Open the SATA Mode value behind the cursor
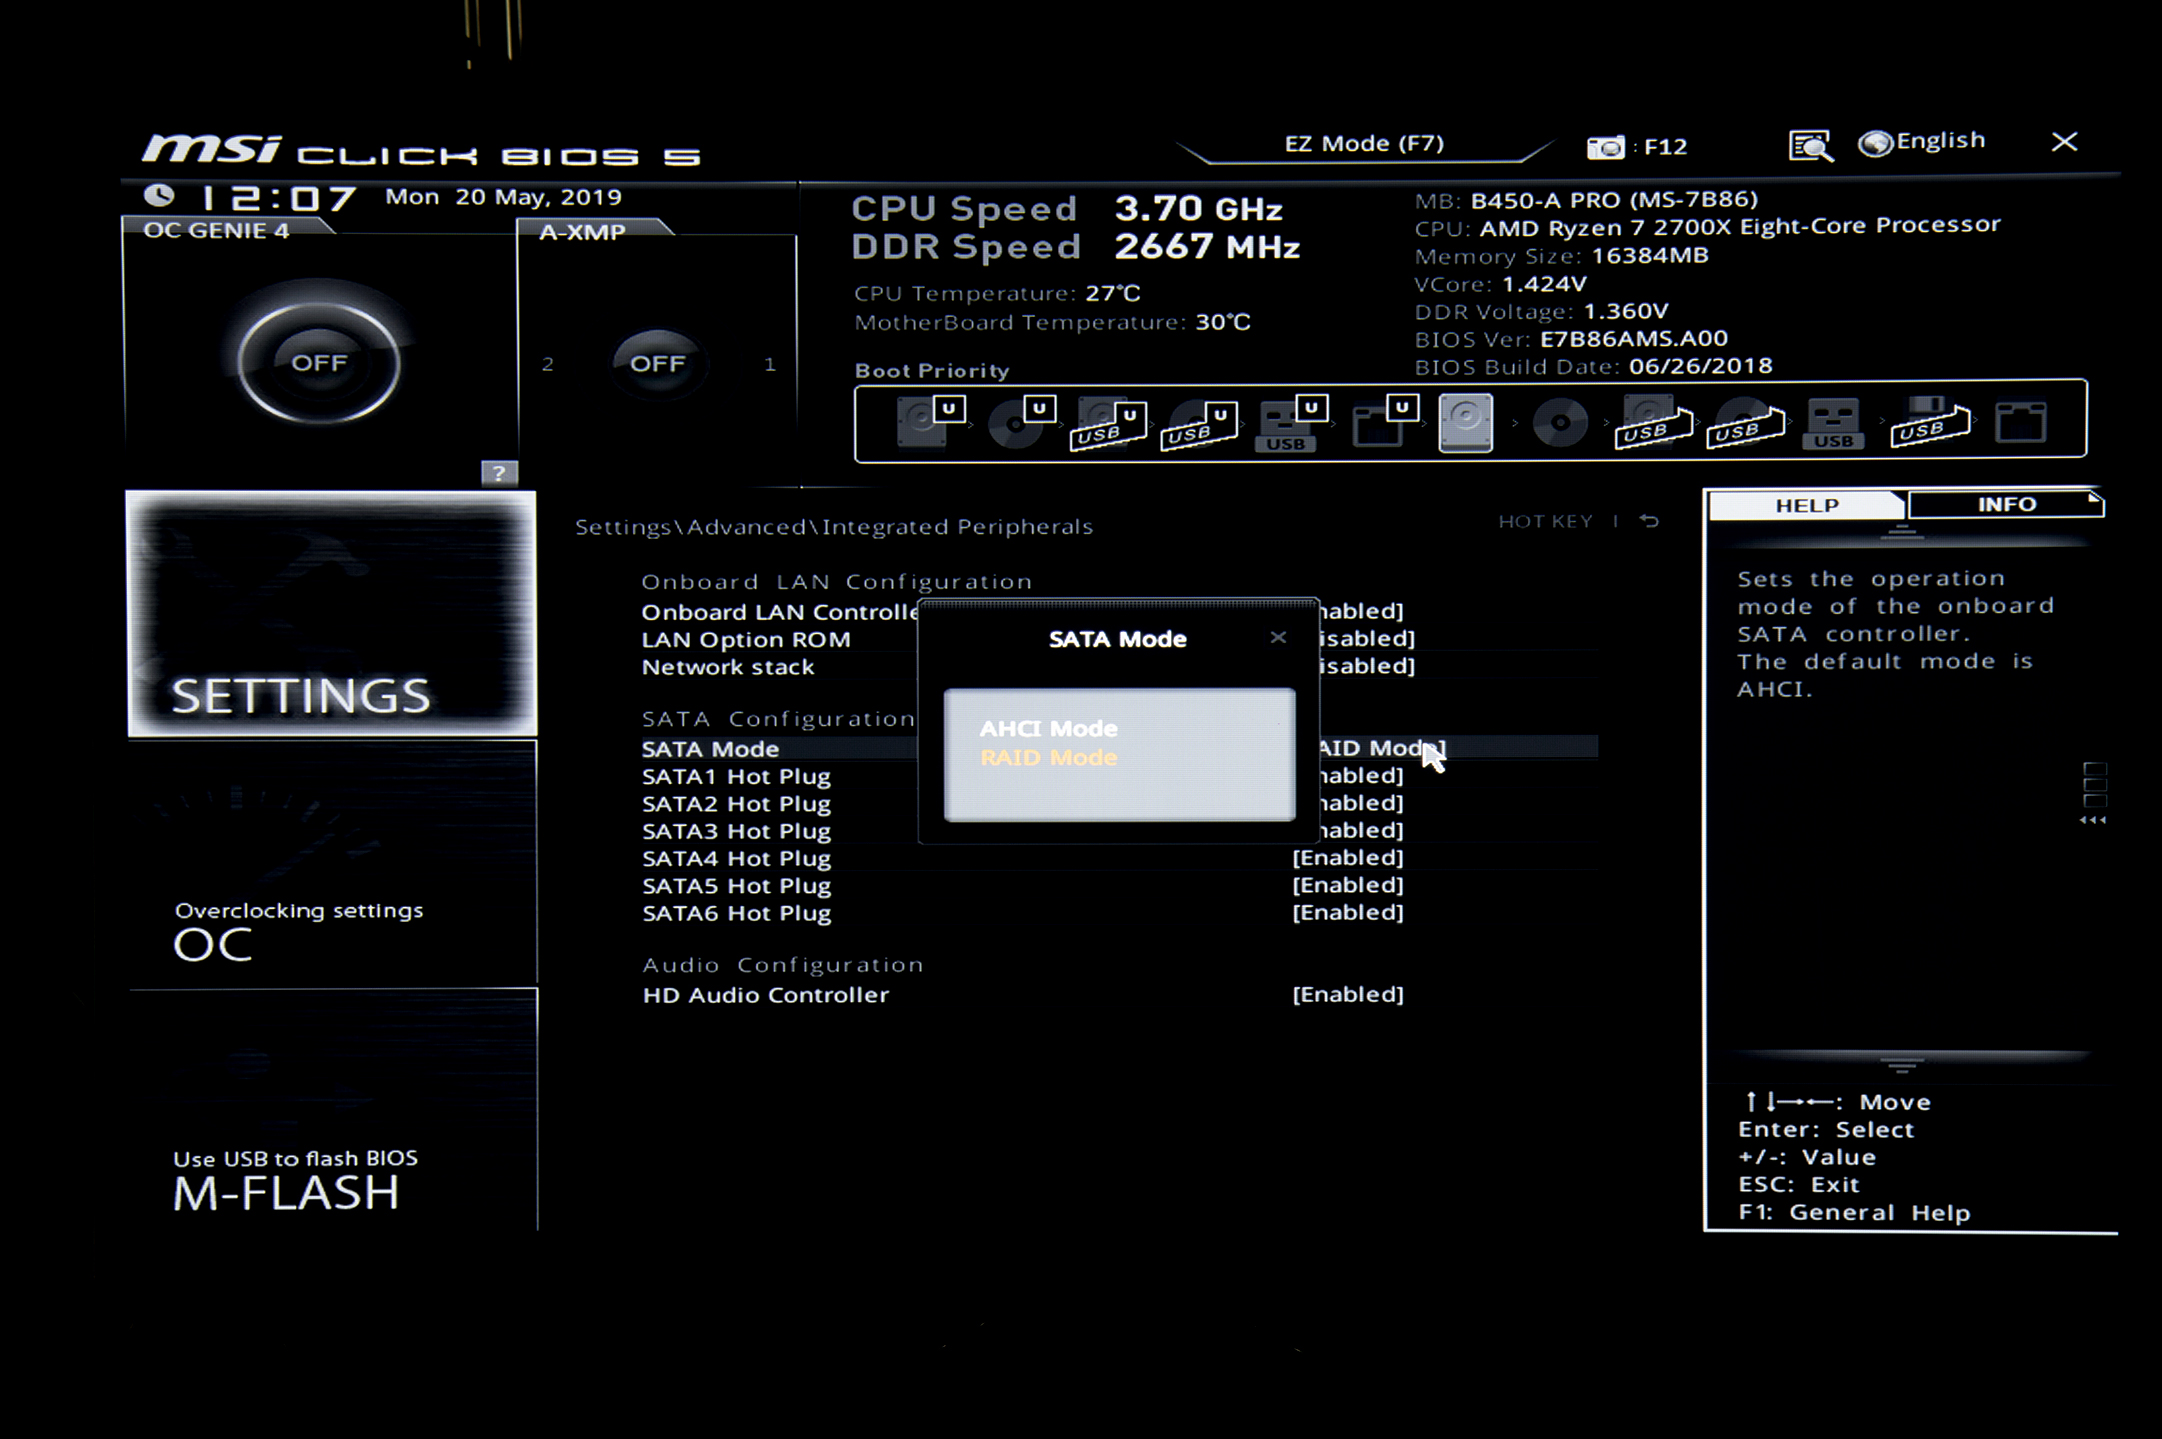Image resolution: width=2162 pixels, height=1439 pixels. click(1382, 748)
